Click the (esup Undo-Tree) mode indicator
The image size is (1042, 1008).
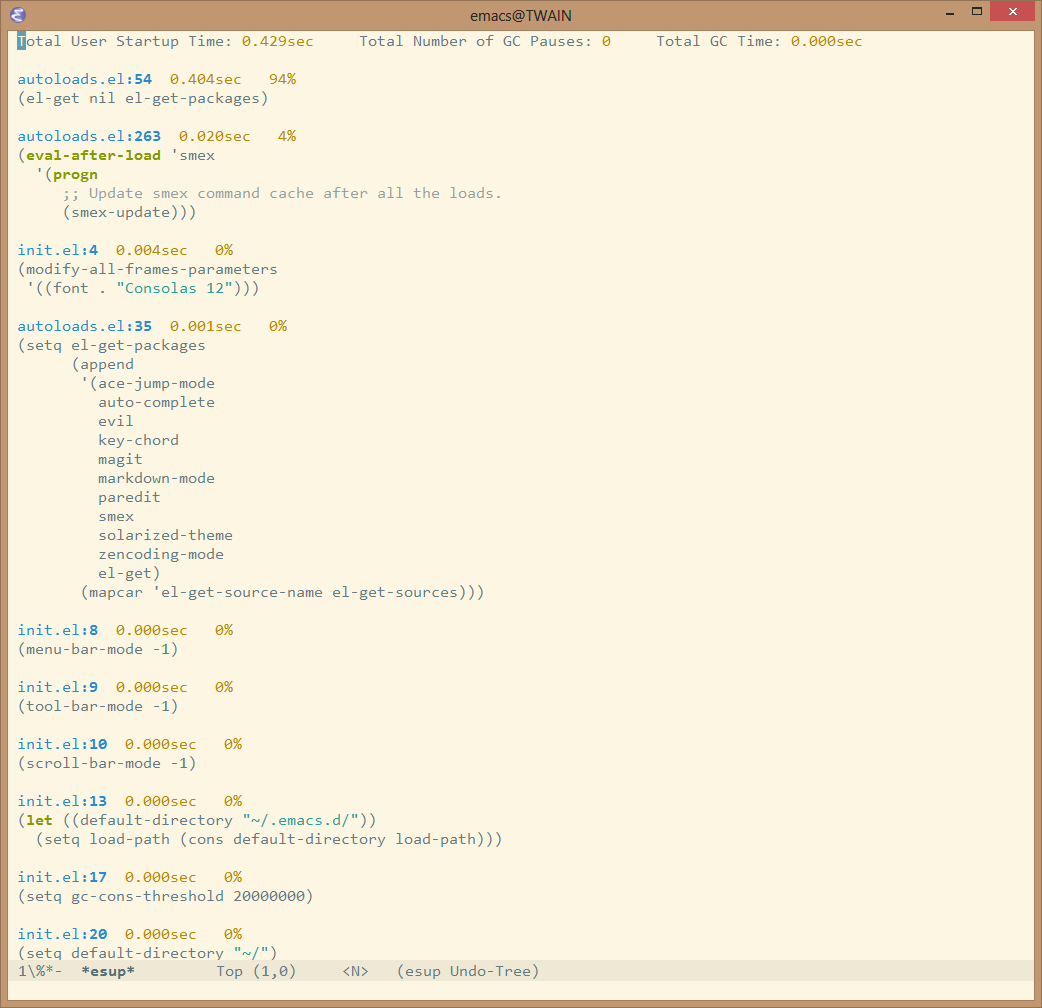(x=468, y=971)
